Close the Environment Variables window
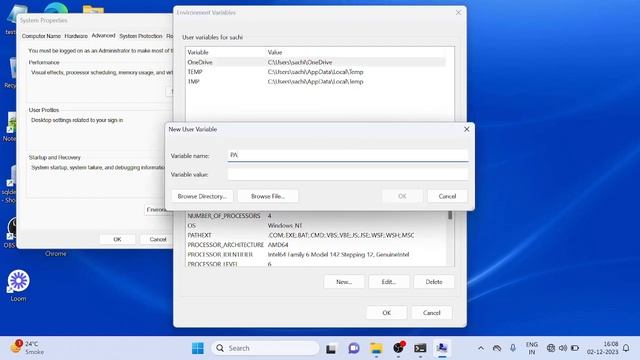The width and height of the screenshot is (640, 360). (x=458, y=13)
